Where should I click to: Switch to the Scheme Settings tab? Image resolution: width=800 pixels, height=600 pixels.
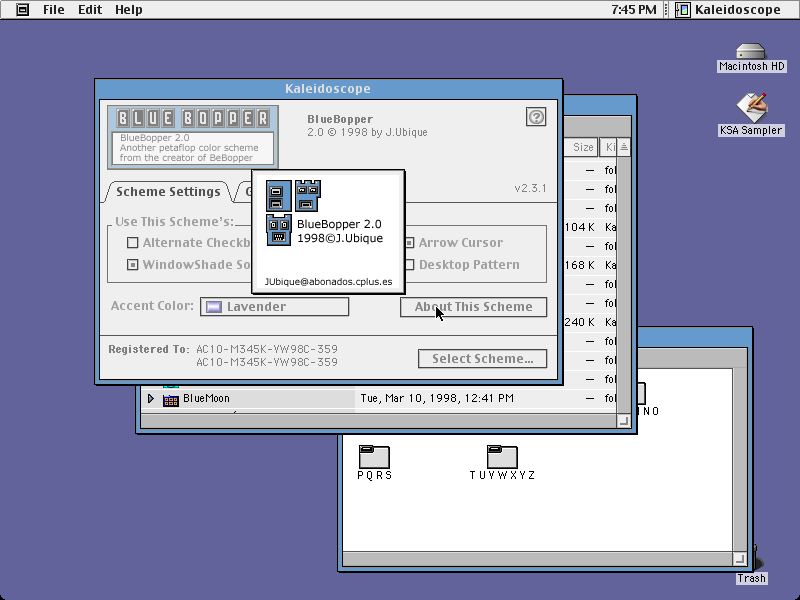pyautogui.click(x=168, y=191)
